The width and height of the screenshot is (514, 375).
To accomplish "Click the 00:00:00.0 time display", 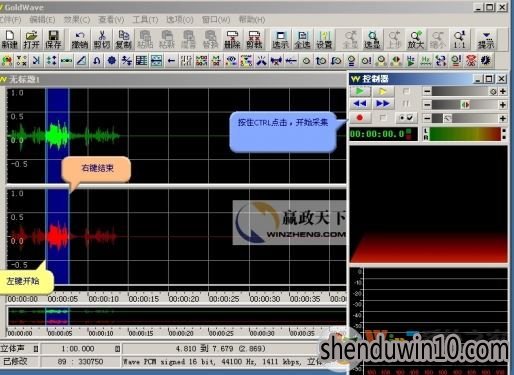I will pos(383,134).
